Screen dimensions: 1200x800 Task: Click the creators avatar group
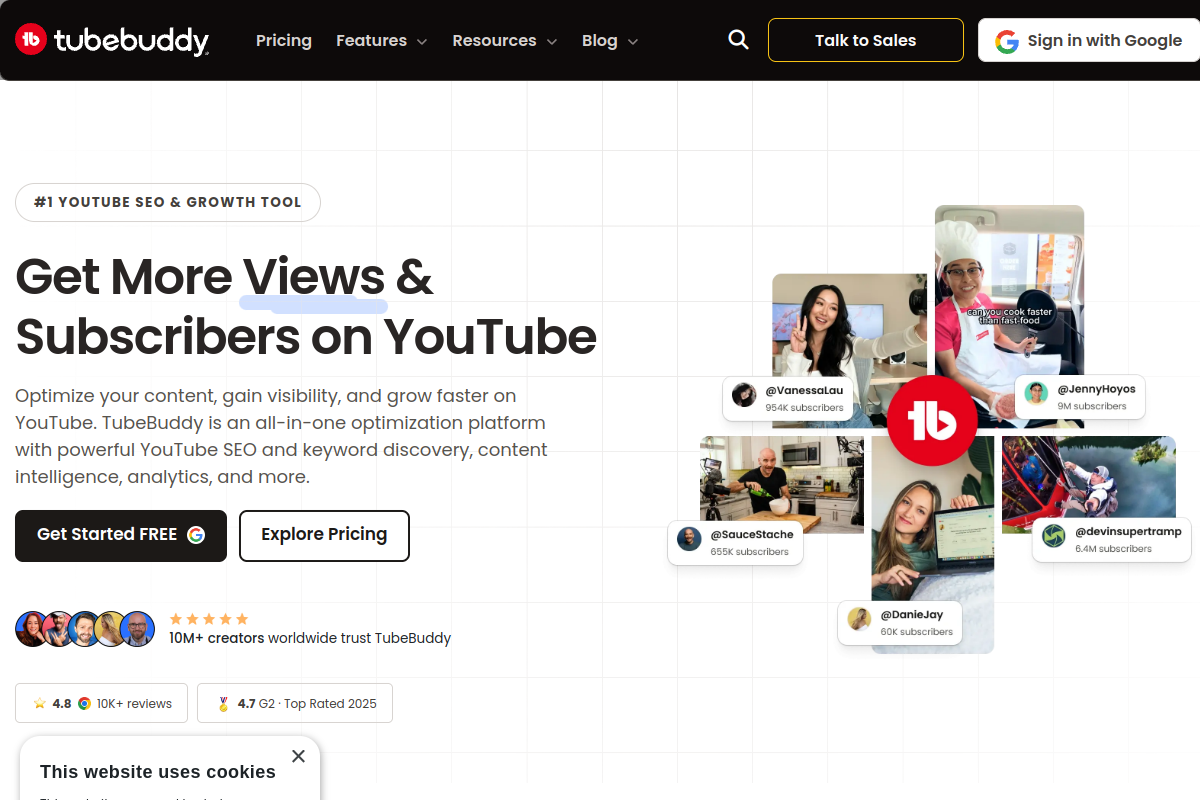click(85, 629)
